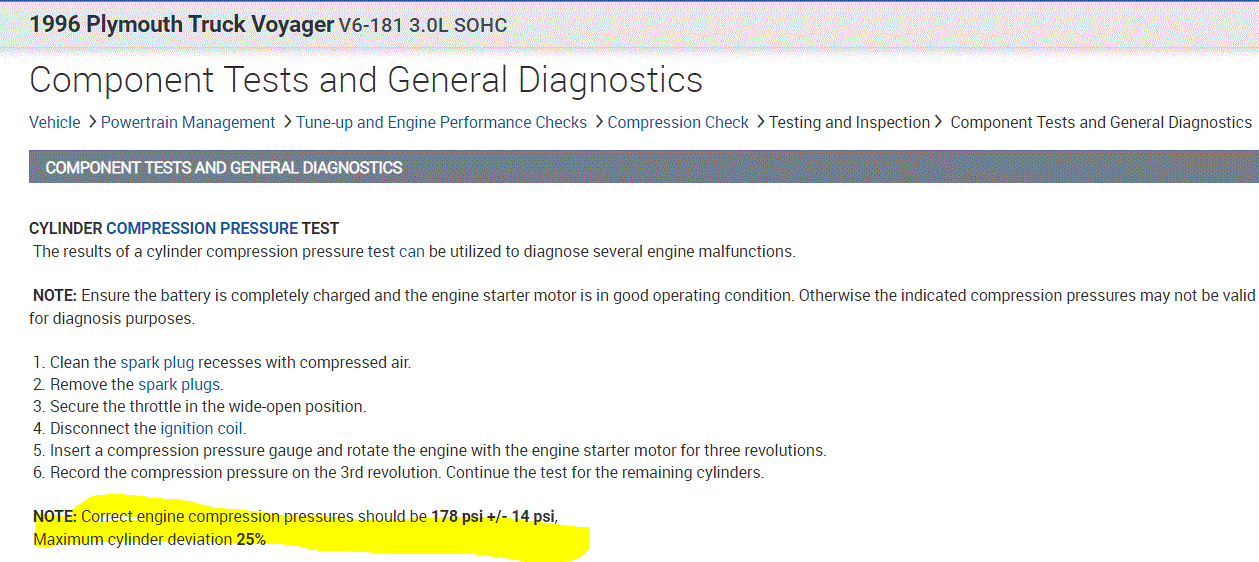Go to Powertrain Management breadcrumb
This screenshot has width=1259, height=562.
click(188, 122)
